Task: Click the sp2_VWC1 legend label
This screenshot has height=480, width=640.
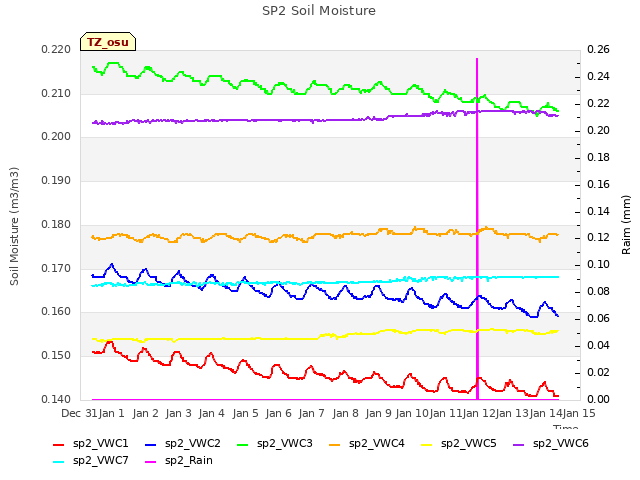Action: pyautogui.click(x=100, y=443)
